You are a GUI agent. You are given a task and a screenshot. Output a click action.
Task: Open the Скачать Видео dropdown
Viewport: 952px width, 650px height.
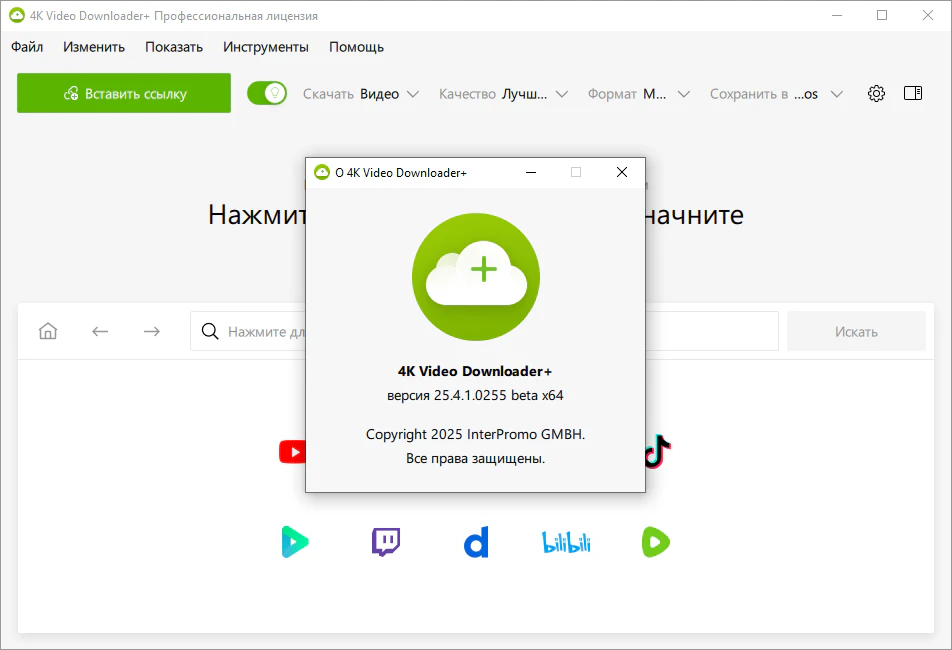[362, 92]
